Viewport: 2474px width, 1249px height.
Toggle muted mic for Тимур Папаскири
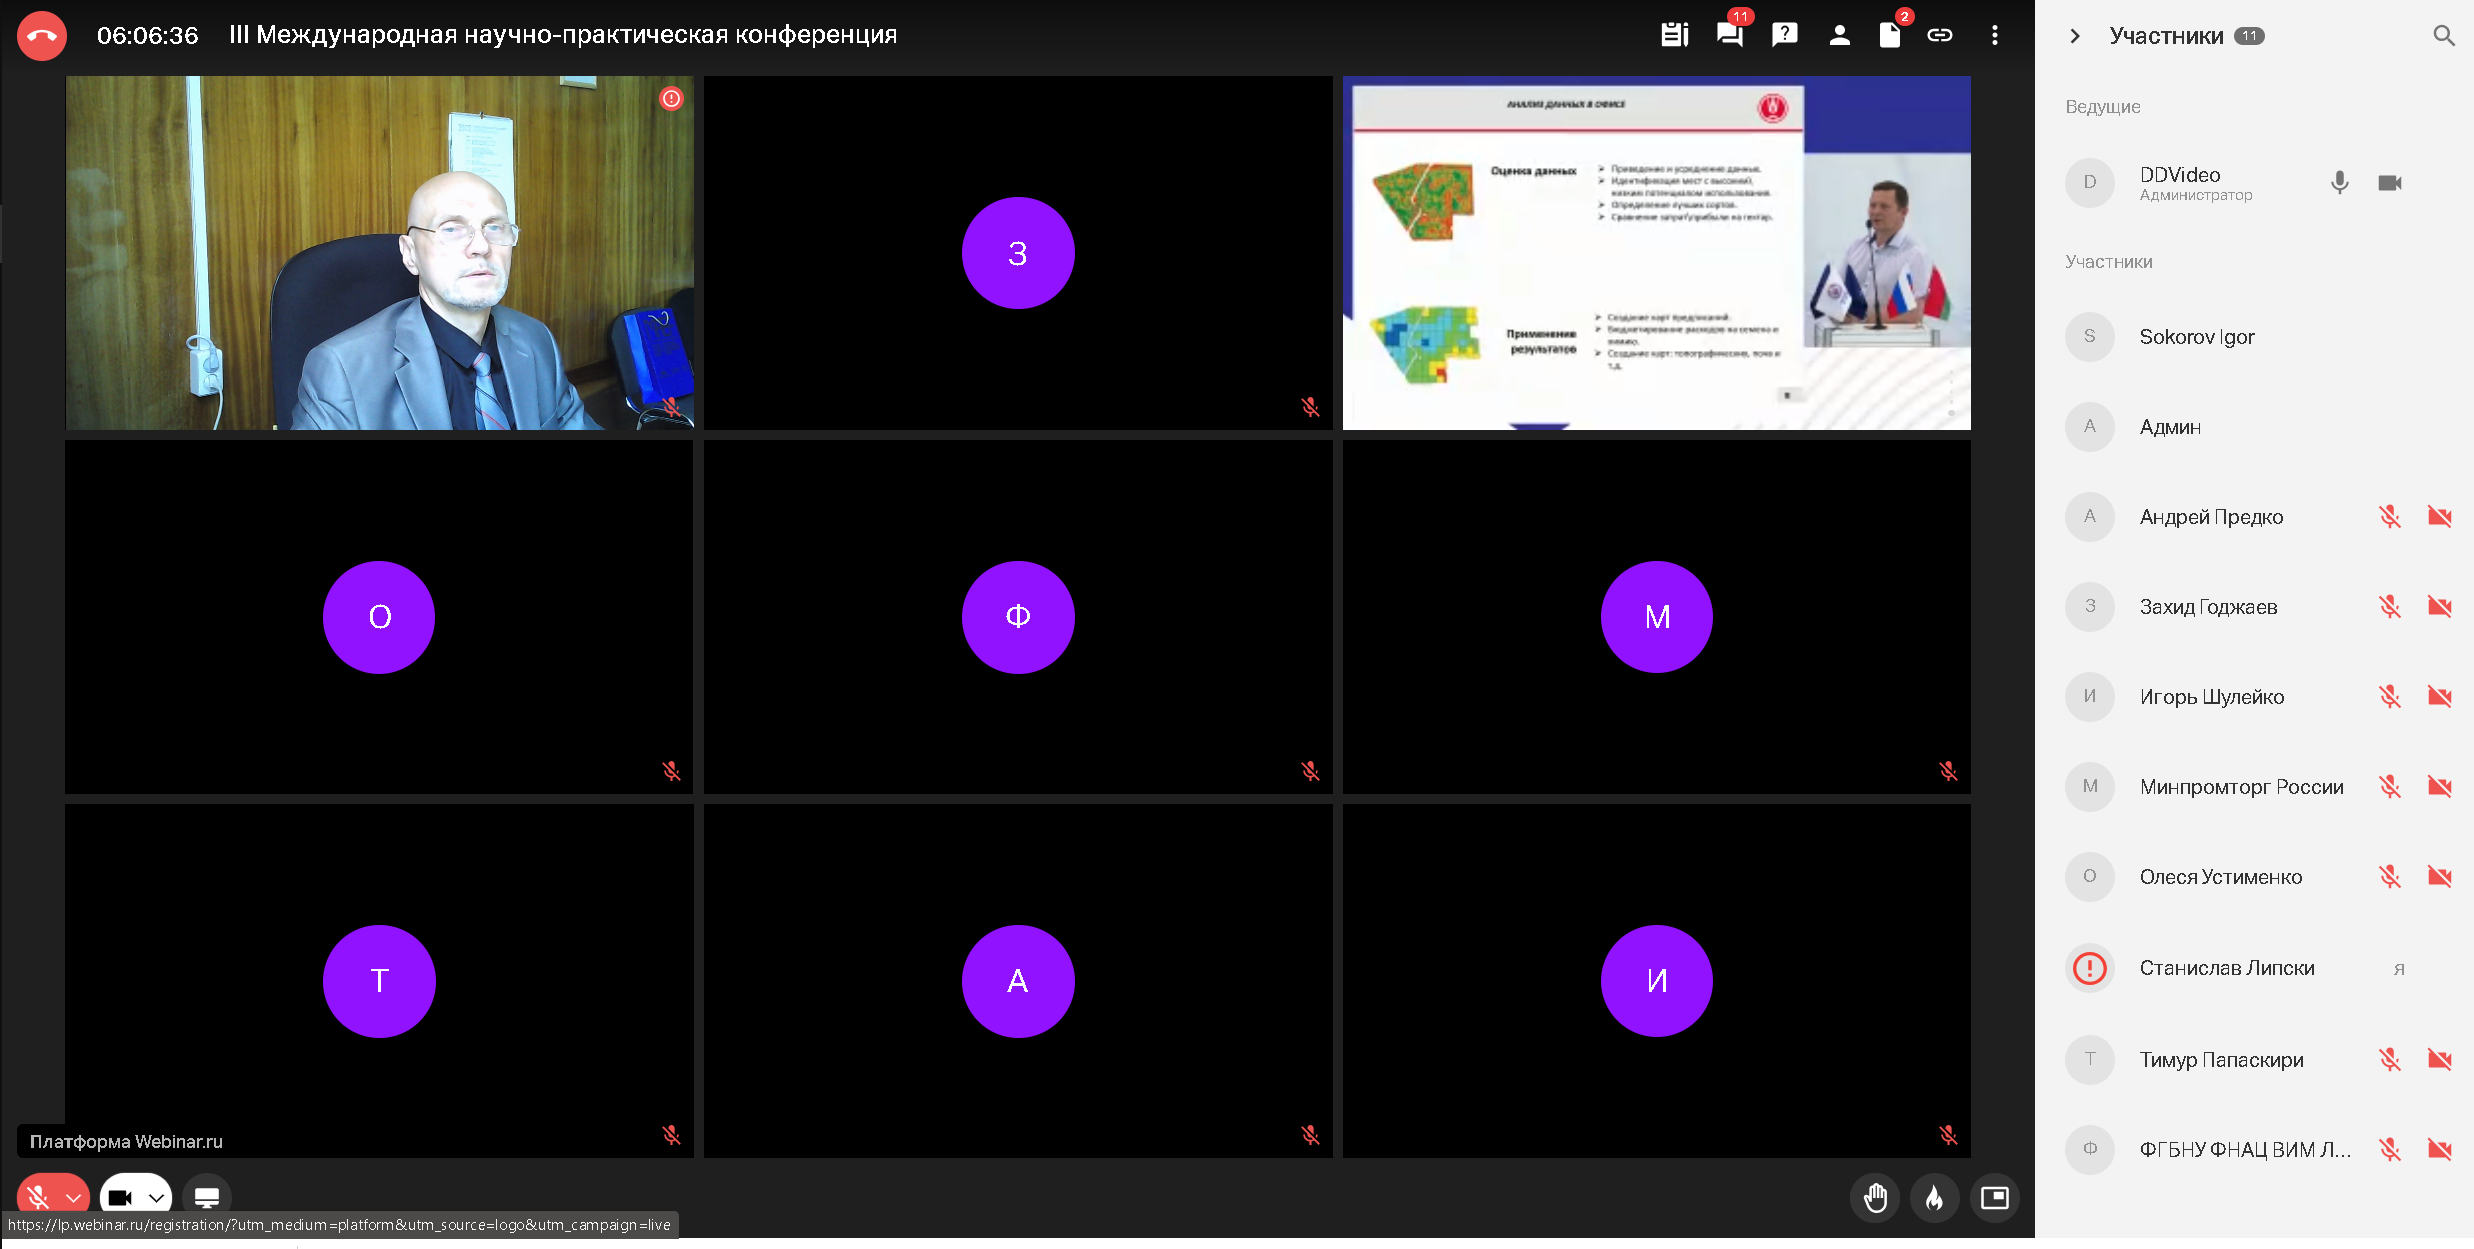pos(2390,1060)
